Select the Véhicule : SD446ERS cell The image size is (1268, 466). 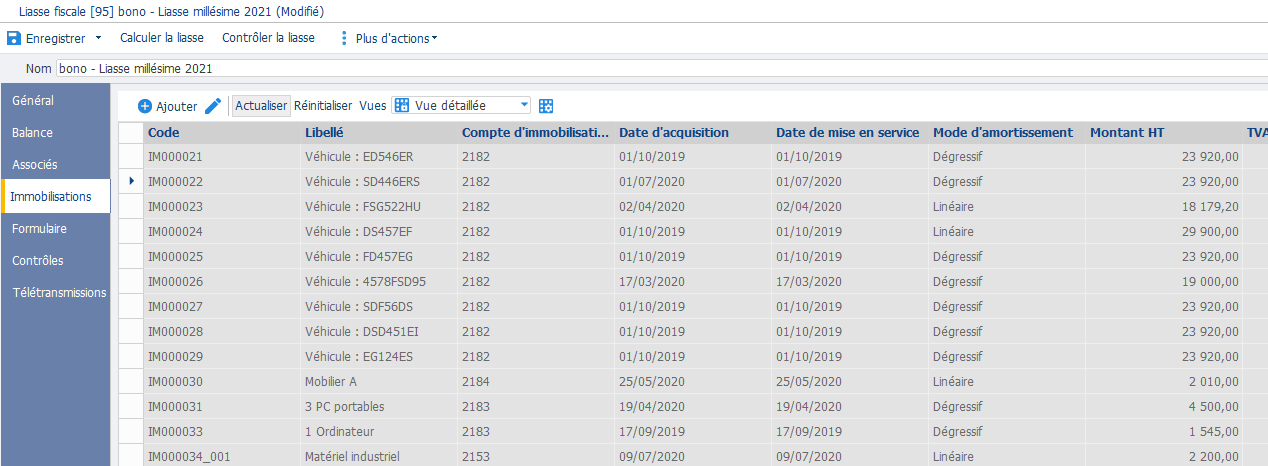click(x=379, y=181)
